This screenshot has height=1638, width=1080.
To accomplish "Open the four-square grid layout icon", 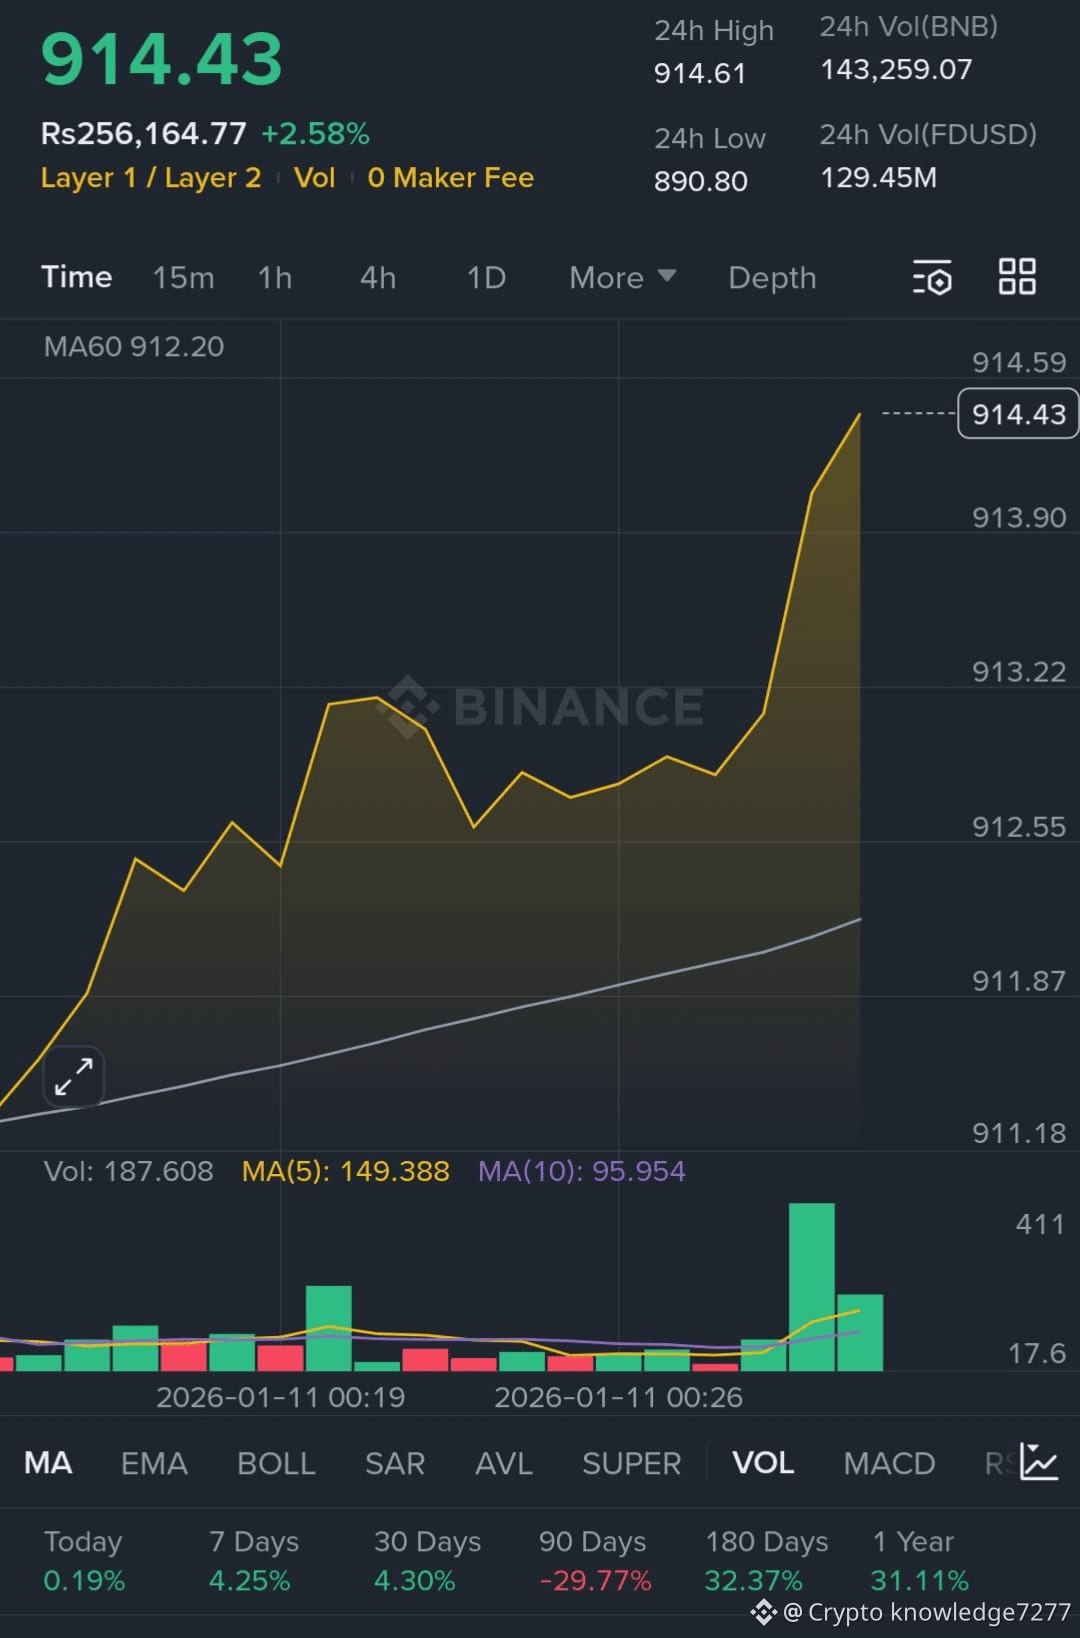I will point(1017,276).
